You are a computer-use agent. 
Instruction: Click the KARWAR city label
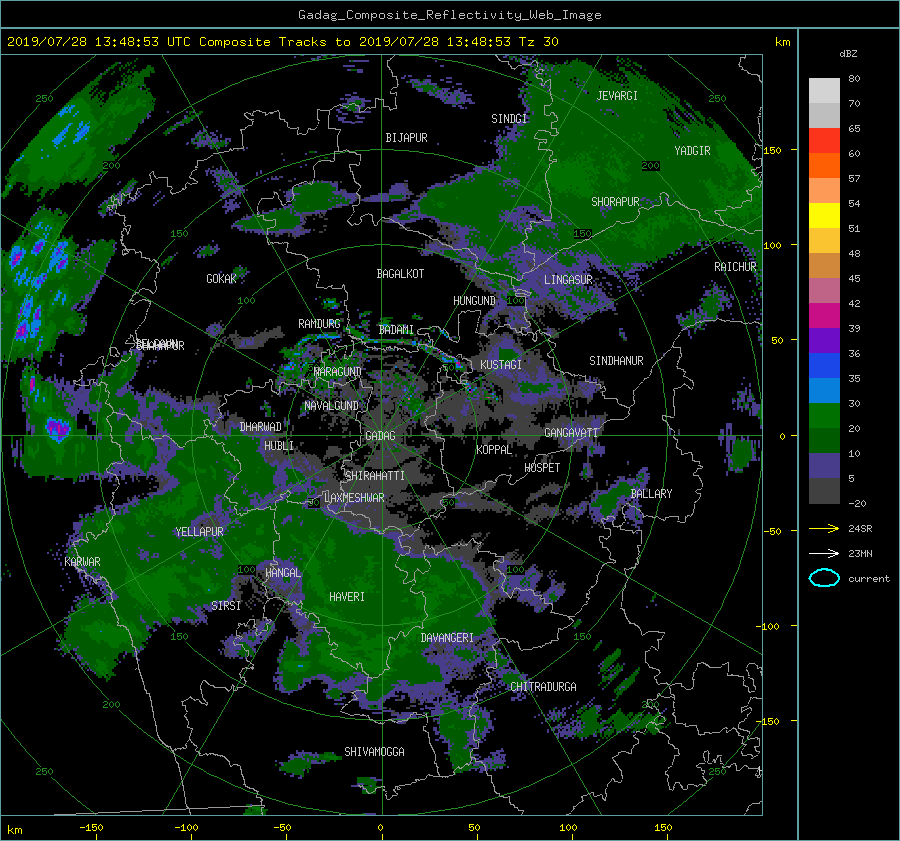(x=82, y=561)
